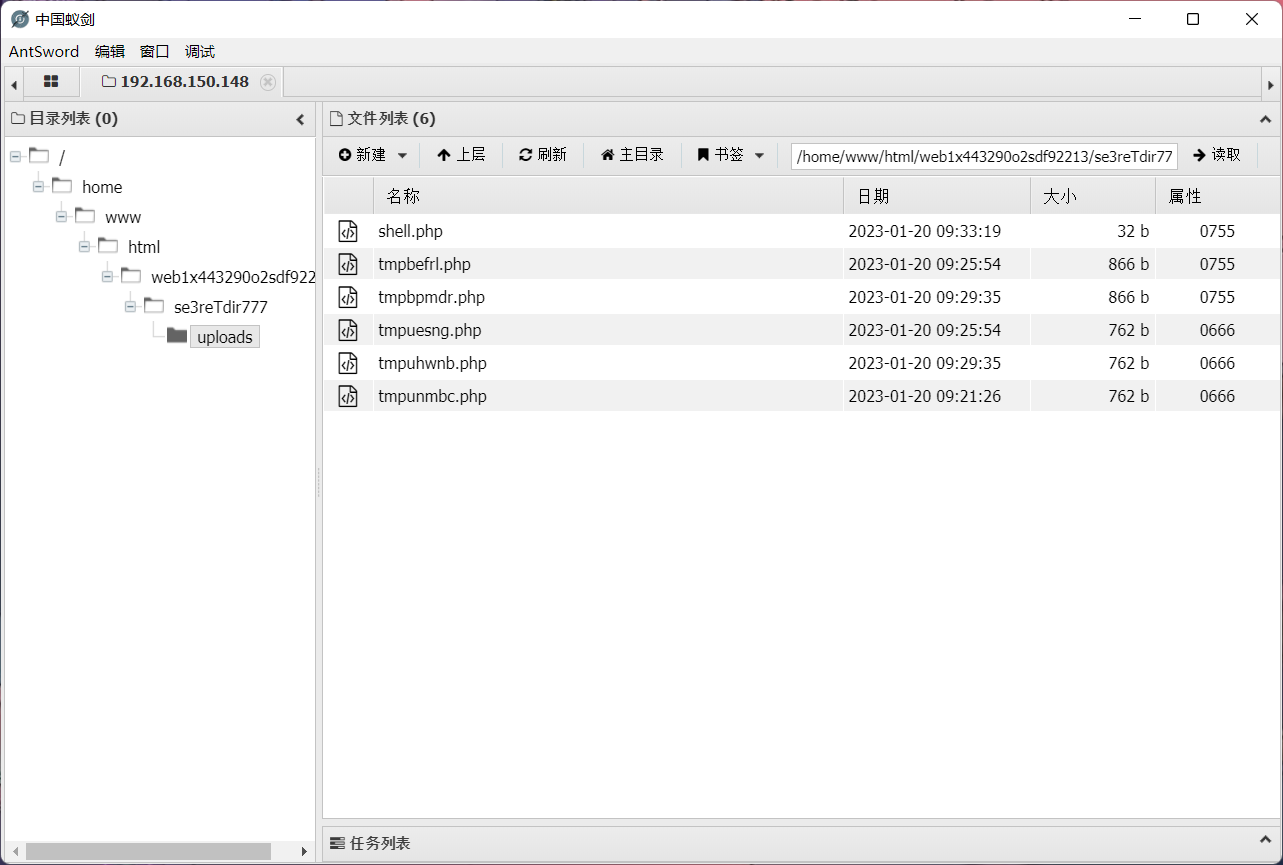
Task: Click the tmpunmbc.php file icon
Action: pyautogui.click(x=348, y=396)
